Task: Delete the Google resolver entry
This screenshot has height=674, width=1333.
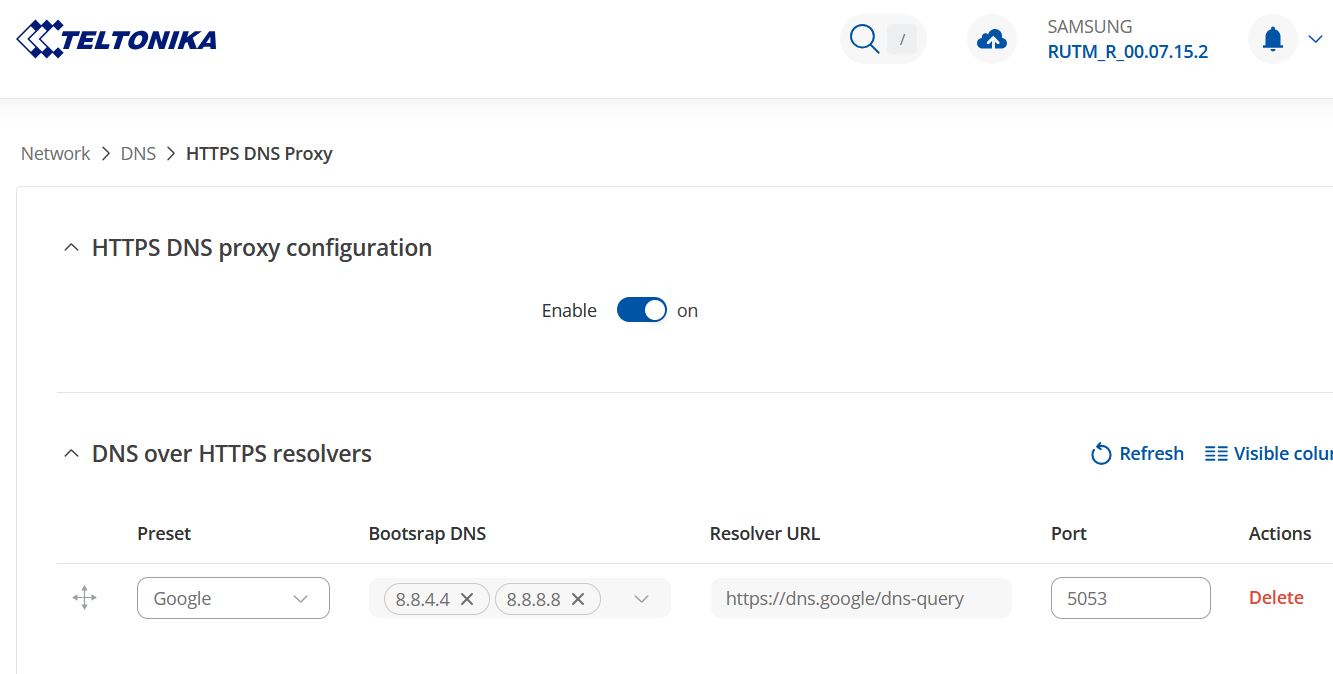Action: [x=1276, y=598]
